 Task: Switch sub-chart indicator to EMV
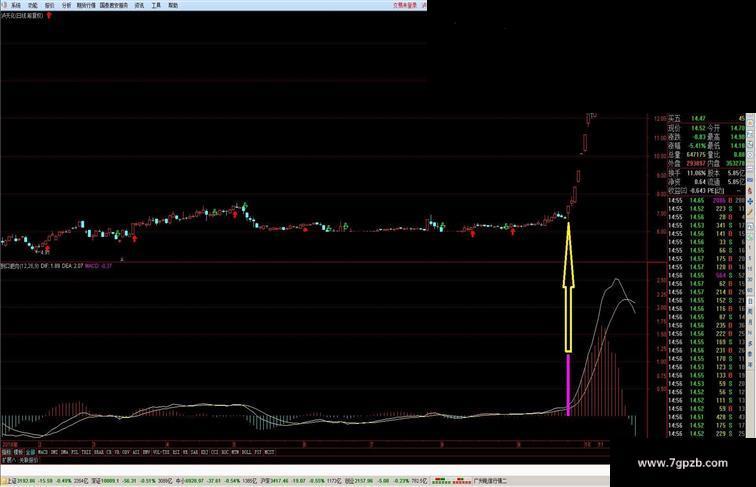[146, 452]
